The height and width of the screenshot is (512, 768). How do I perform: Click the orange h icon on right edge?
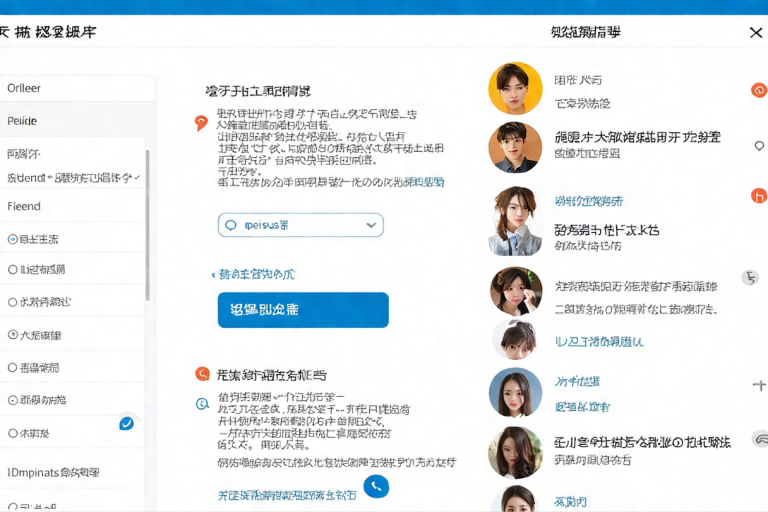[759, 196]
